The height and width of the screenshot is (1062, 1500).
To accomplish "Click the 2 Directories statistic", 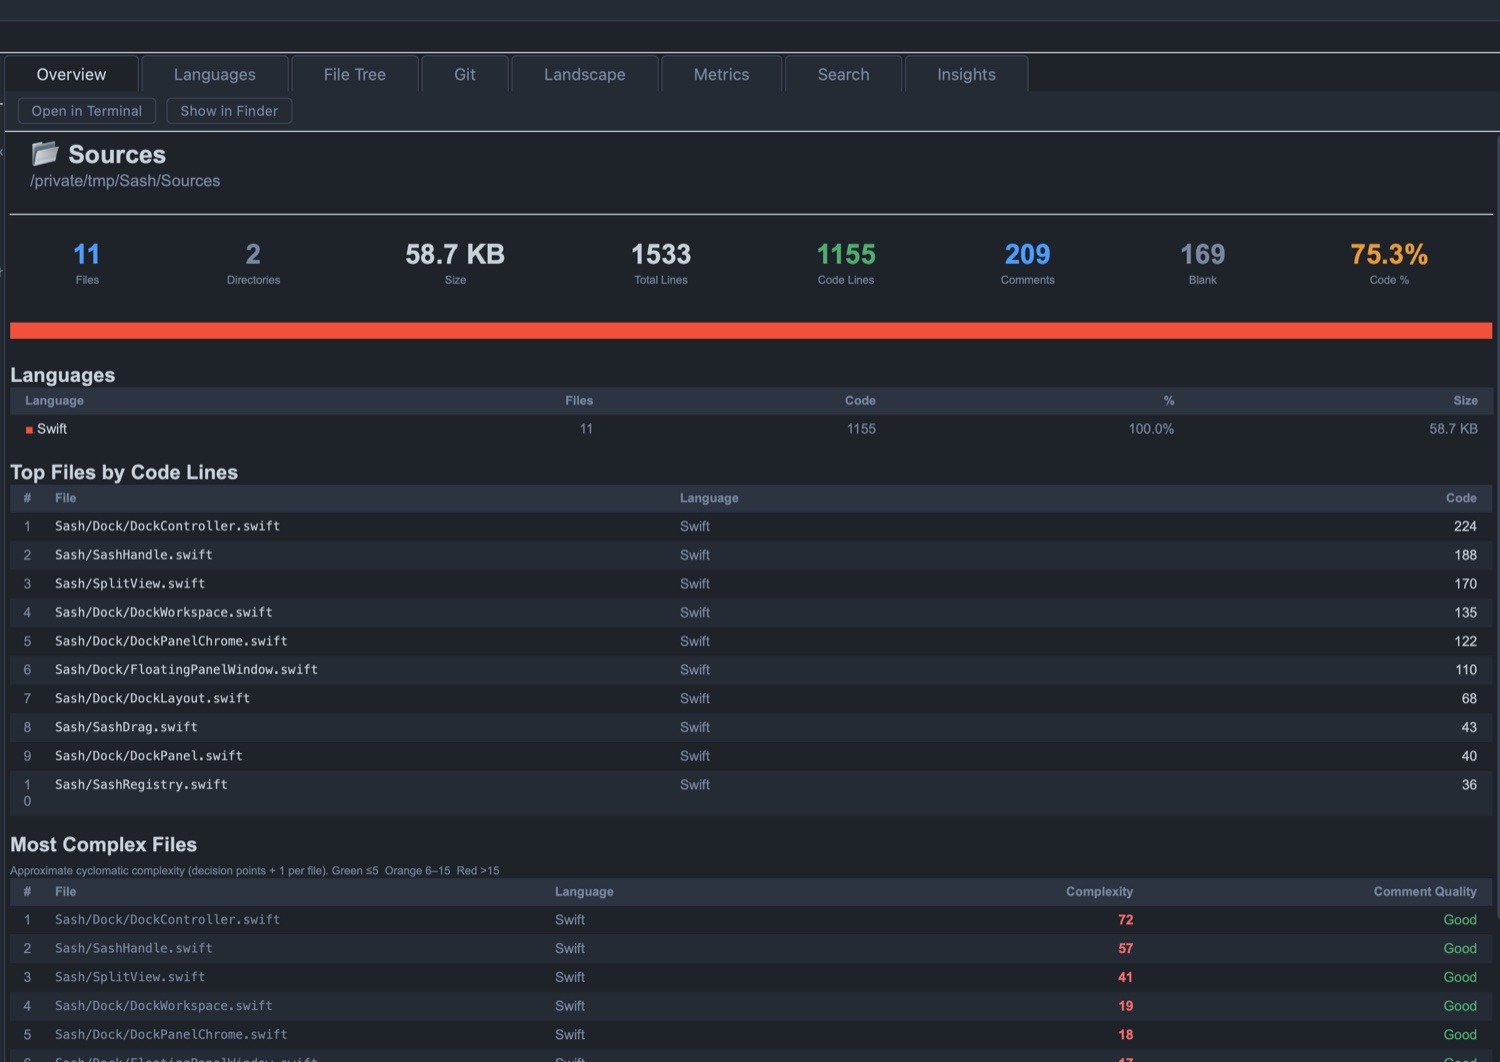I will tap(253, 263).
